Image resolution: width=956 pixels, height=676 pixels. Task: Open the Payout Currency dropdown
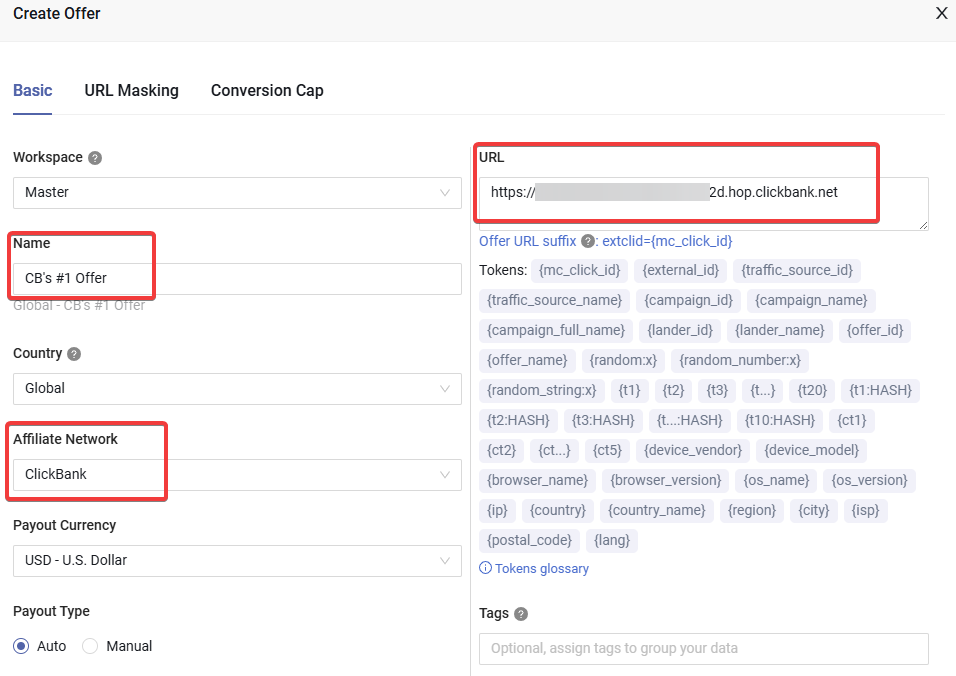pyautogui.click(x=237, y=561)
